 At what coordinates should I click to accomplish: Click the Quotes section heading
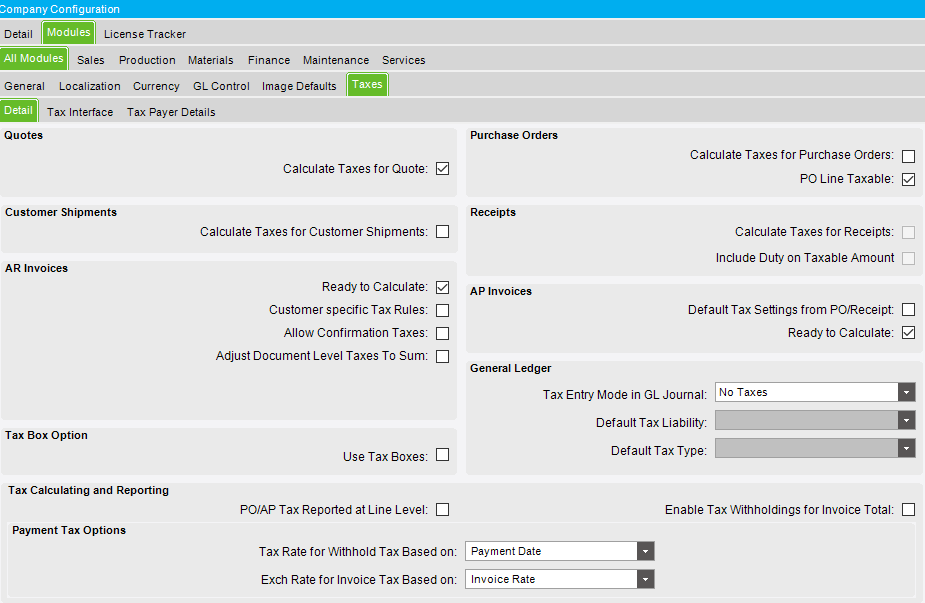click(24, 135)
